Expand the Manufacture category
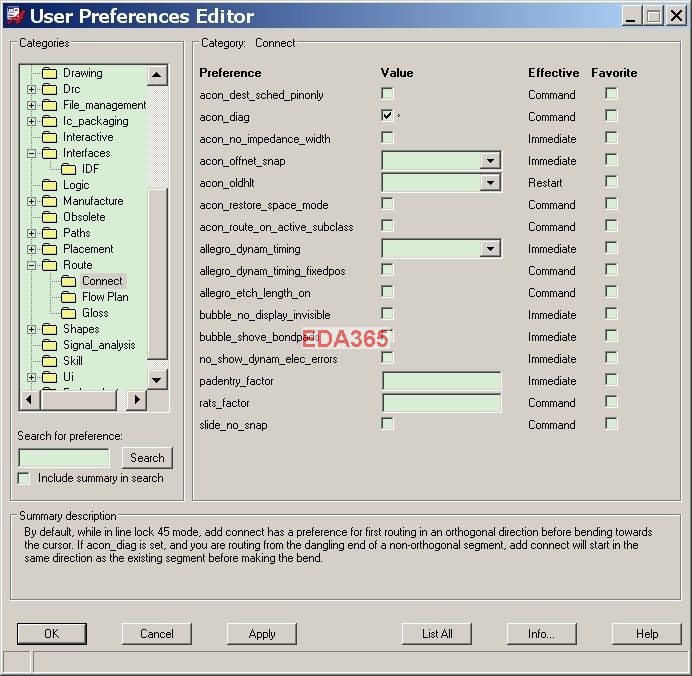The width and height of the screenshot is (692, 676). [31, 201]
